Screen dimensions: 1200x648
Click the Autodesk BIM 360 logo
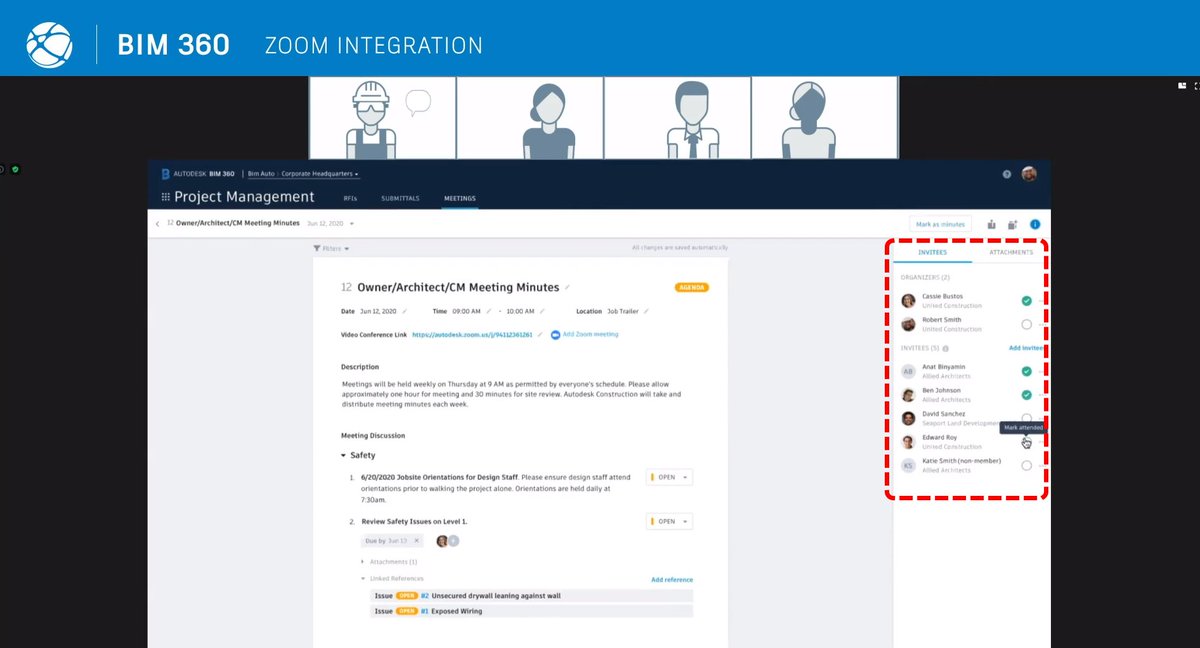click(197, 174)
